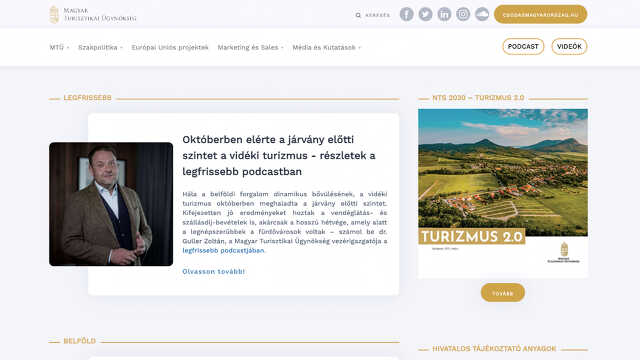This screenshot has height=360, width=640.
Task: Click the search magnifier icon
Action: click(358, 15)
